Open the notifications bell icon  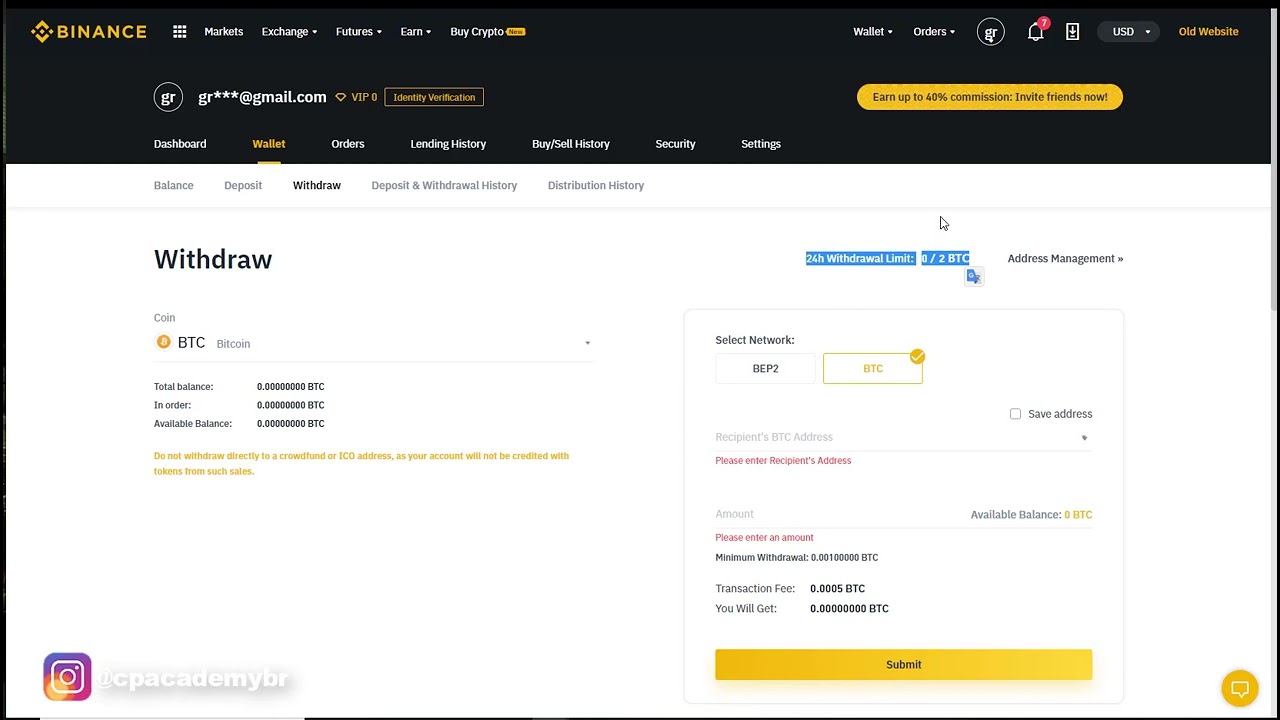click(1036, 32)
